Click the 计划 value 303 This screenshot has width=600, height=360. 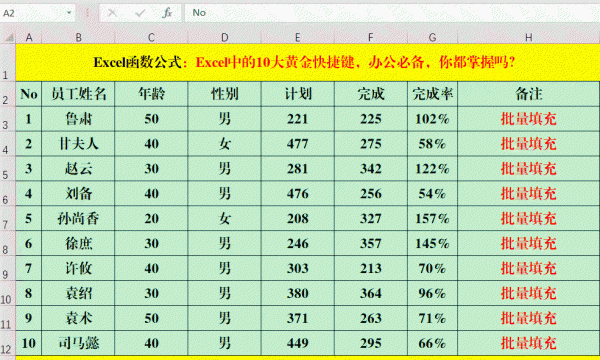pyautogui.click(x=298, y=269)
